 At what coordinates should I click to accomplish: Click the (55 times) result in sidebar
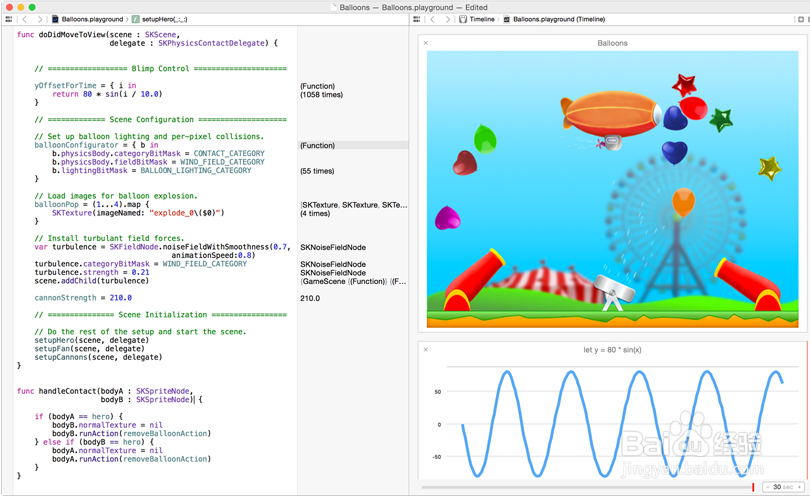pos(317,171)
